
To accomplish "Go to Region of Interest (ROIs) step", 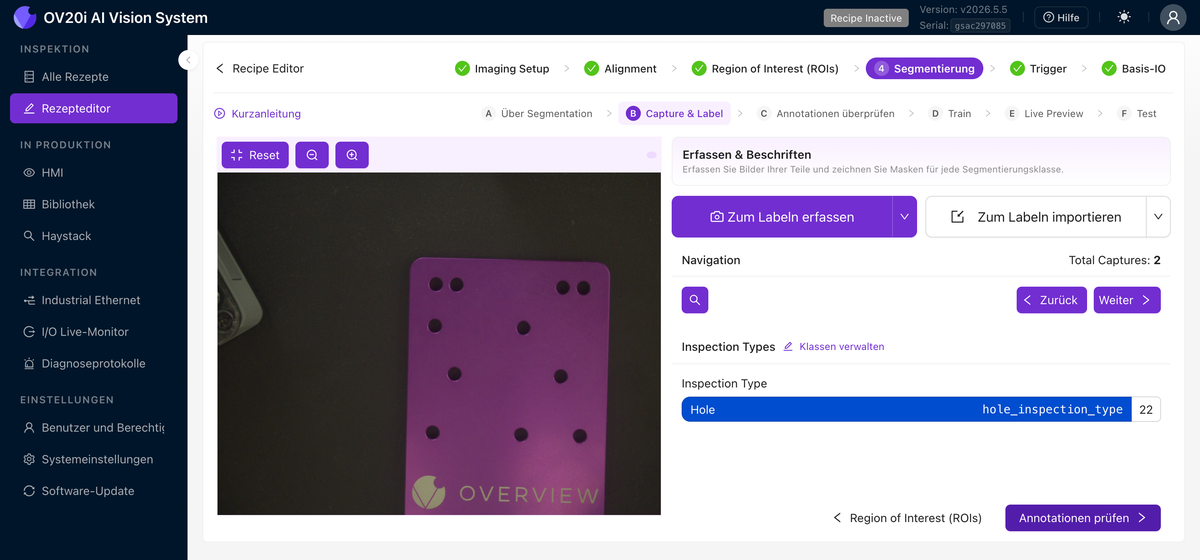I will pos(765,69).
